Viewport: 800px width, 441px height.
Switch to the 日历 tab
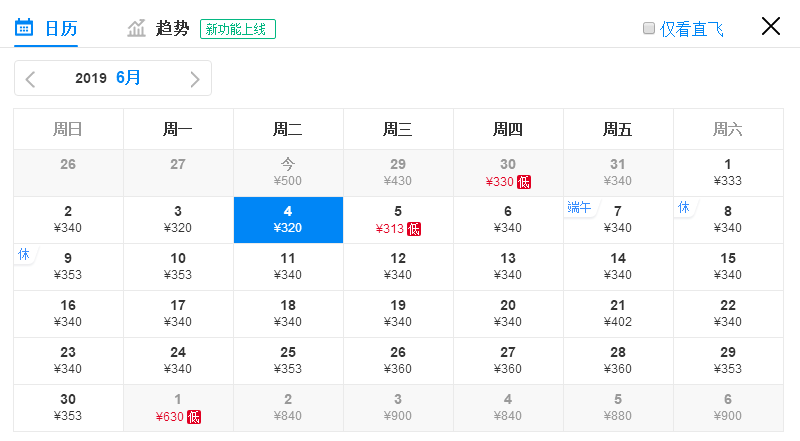coord(46,28)
